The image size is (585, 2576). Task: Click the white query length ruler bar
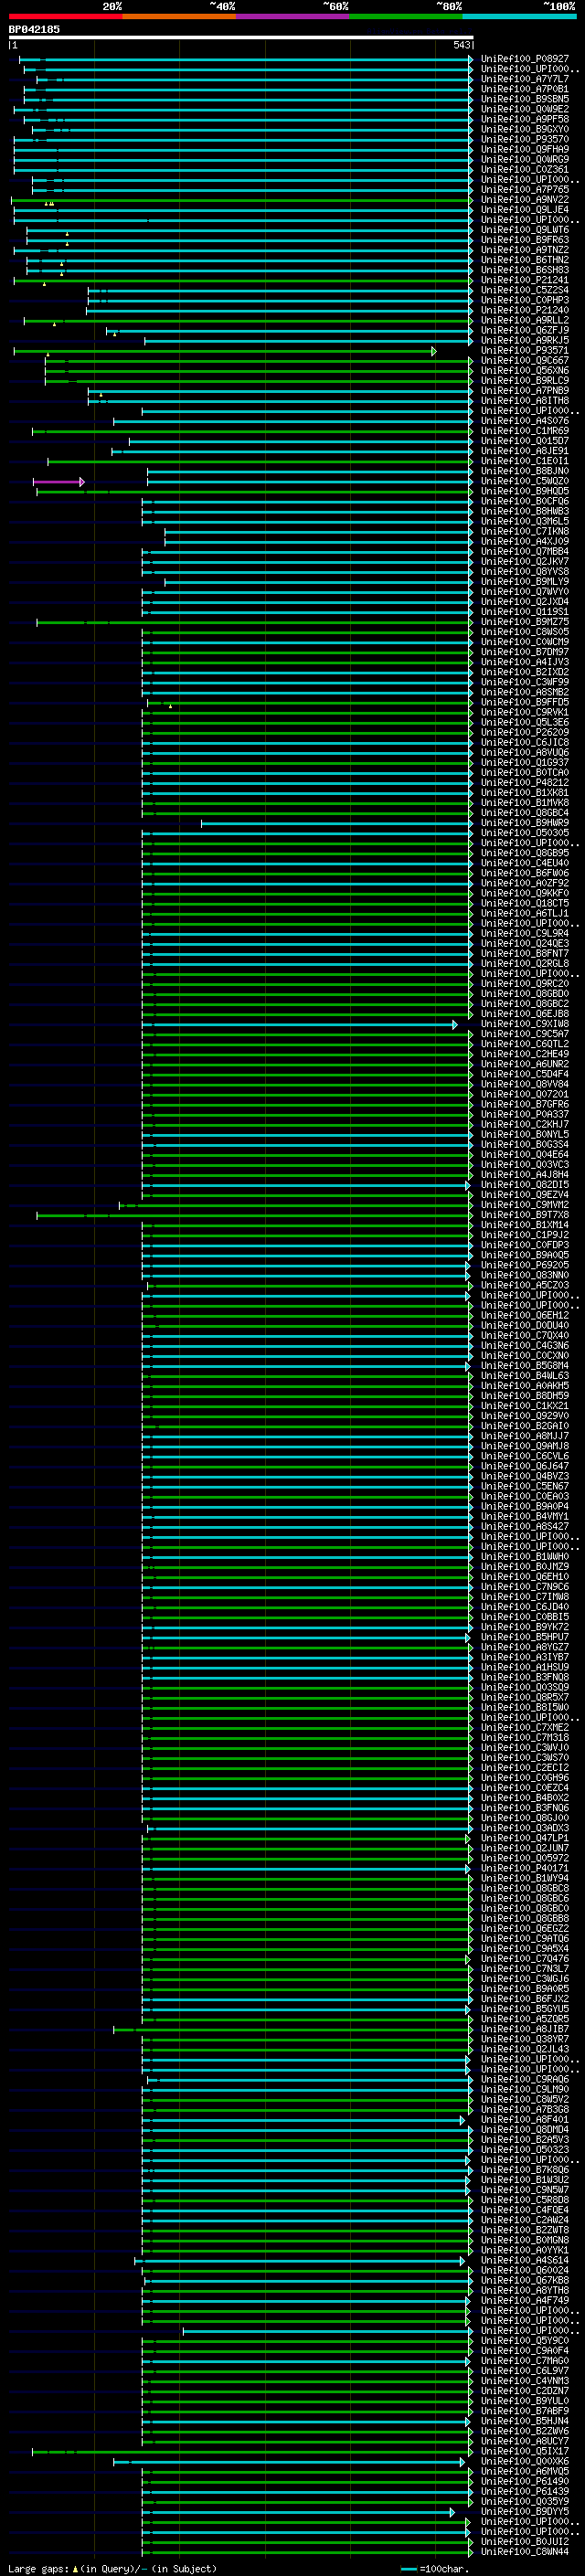click(241, 37)
